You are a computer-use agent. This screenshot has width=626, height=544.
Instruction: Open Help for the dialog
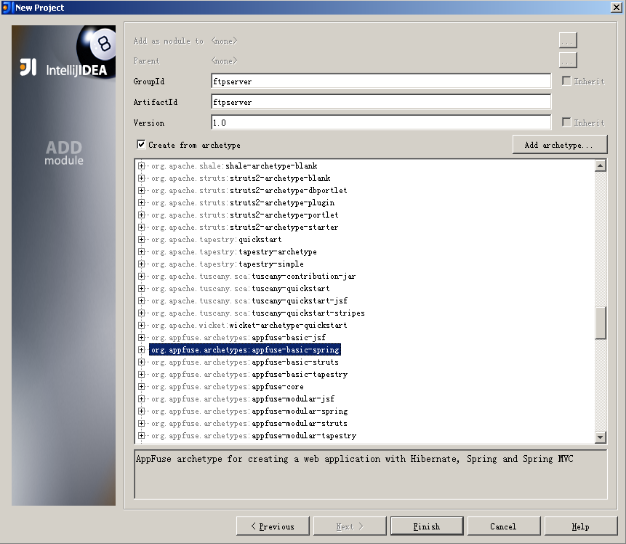580,526
